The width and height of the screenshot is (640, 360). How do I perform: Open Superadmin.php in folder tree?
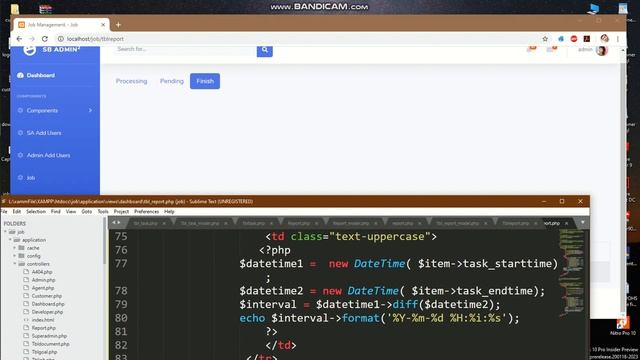[49, 336]
